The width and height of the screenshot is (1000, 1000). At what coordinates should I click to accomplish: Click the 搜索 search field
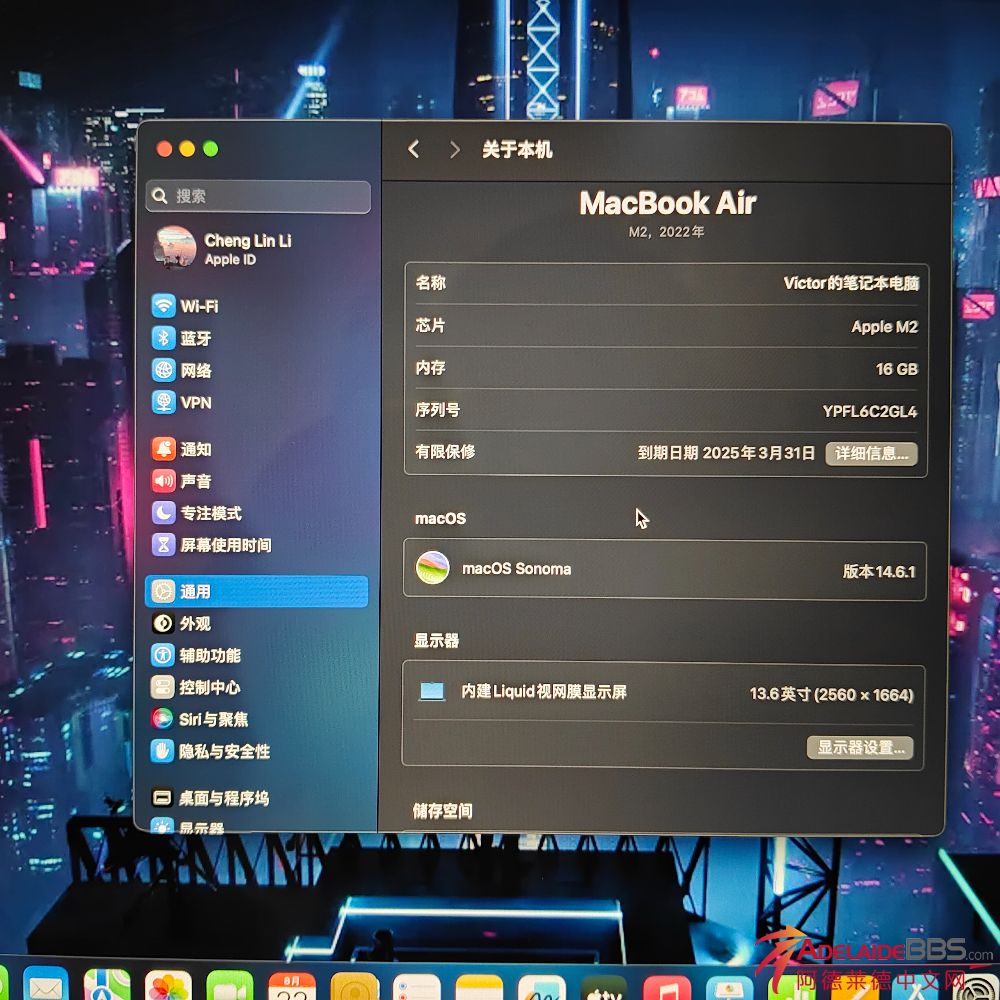click(x=258, y=196)
